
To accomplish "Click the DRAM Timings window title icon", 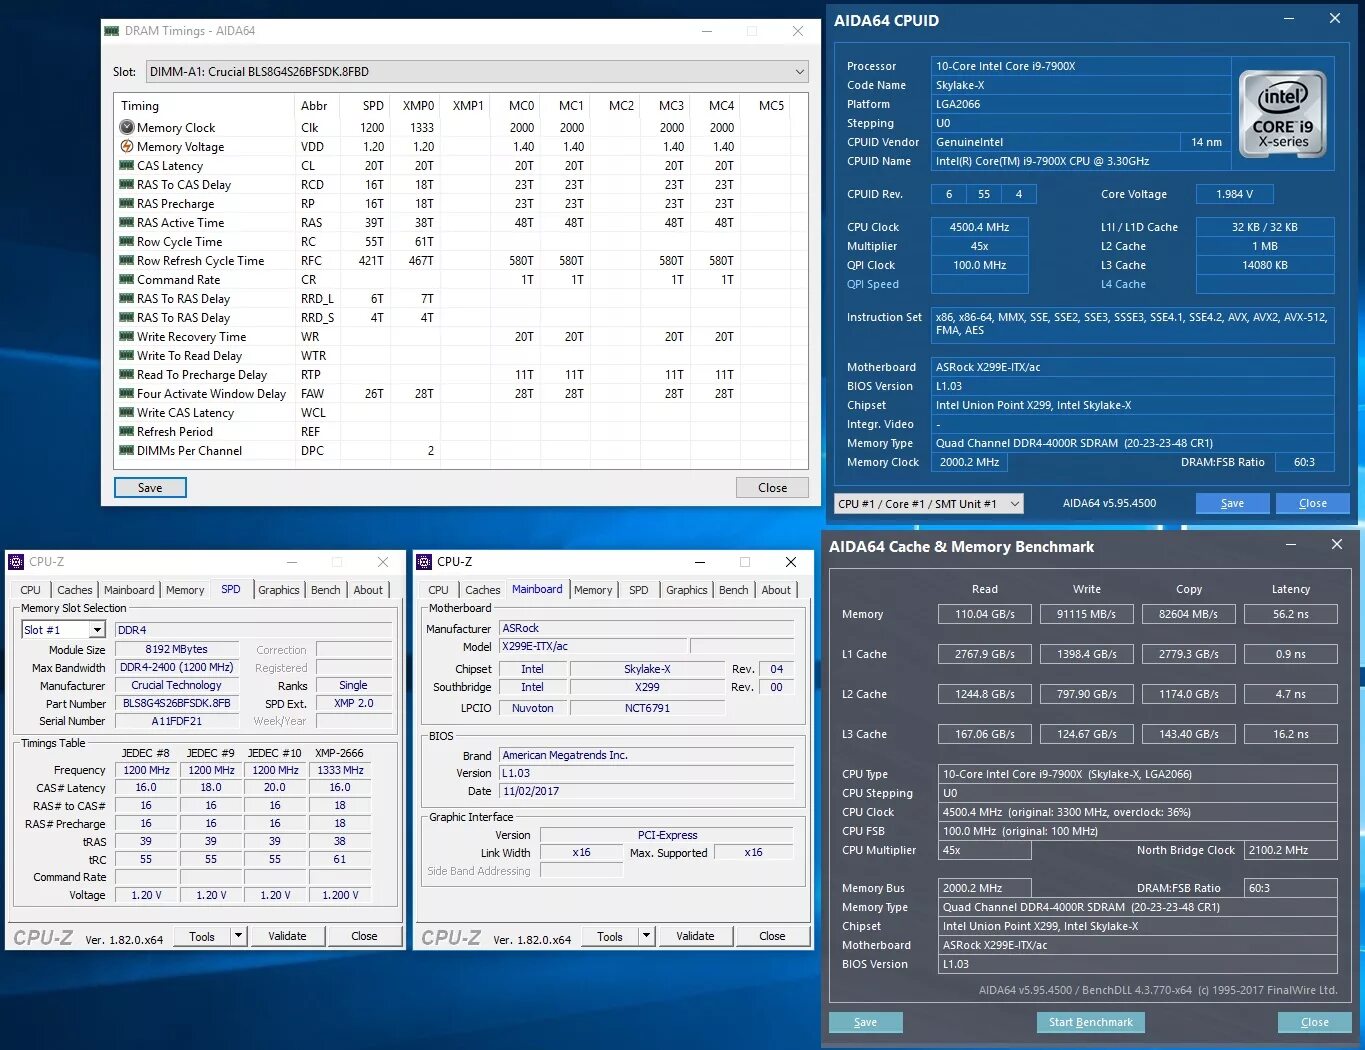I will point(112,31).
